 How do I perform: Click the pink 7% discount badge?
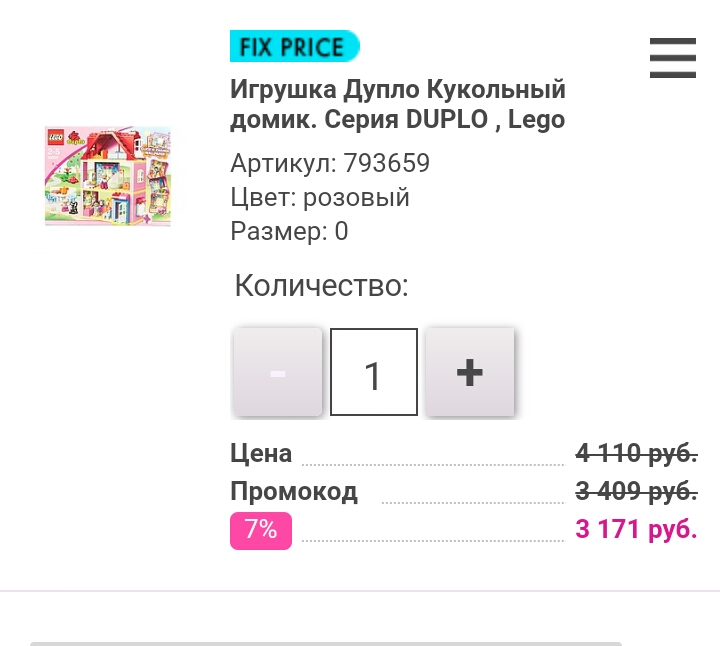click(x=261, y=530)
